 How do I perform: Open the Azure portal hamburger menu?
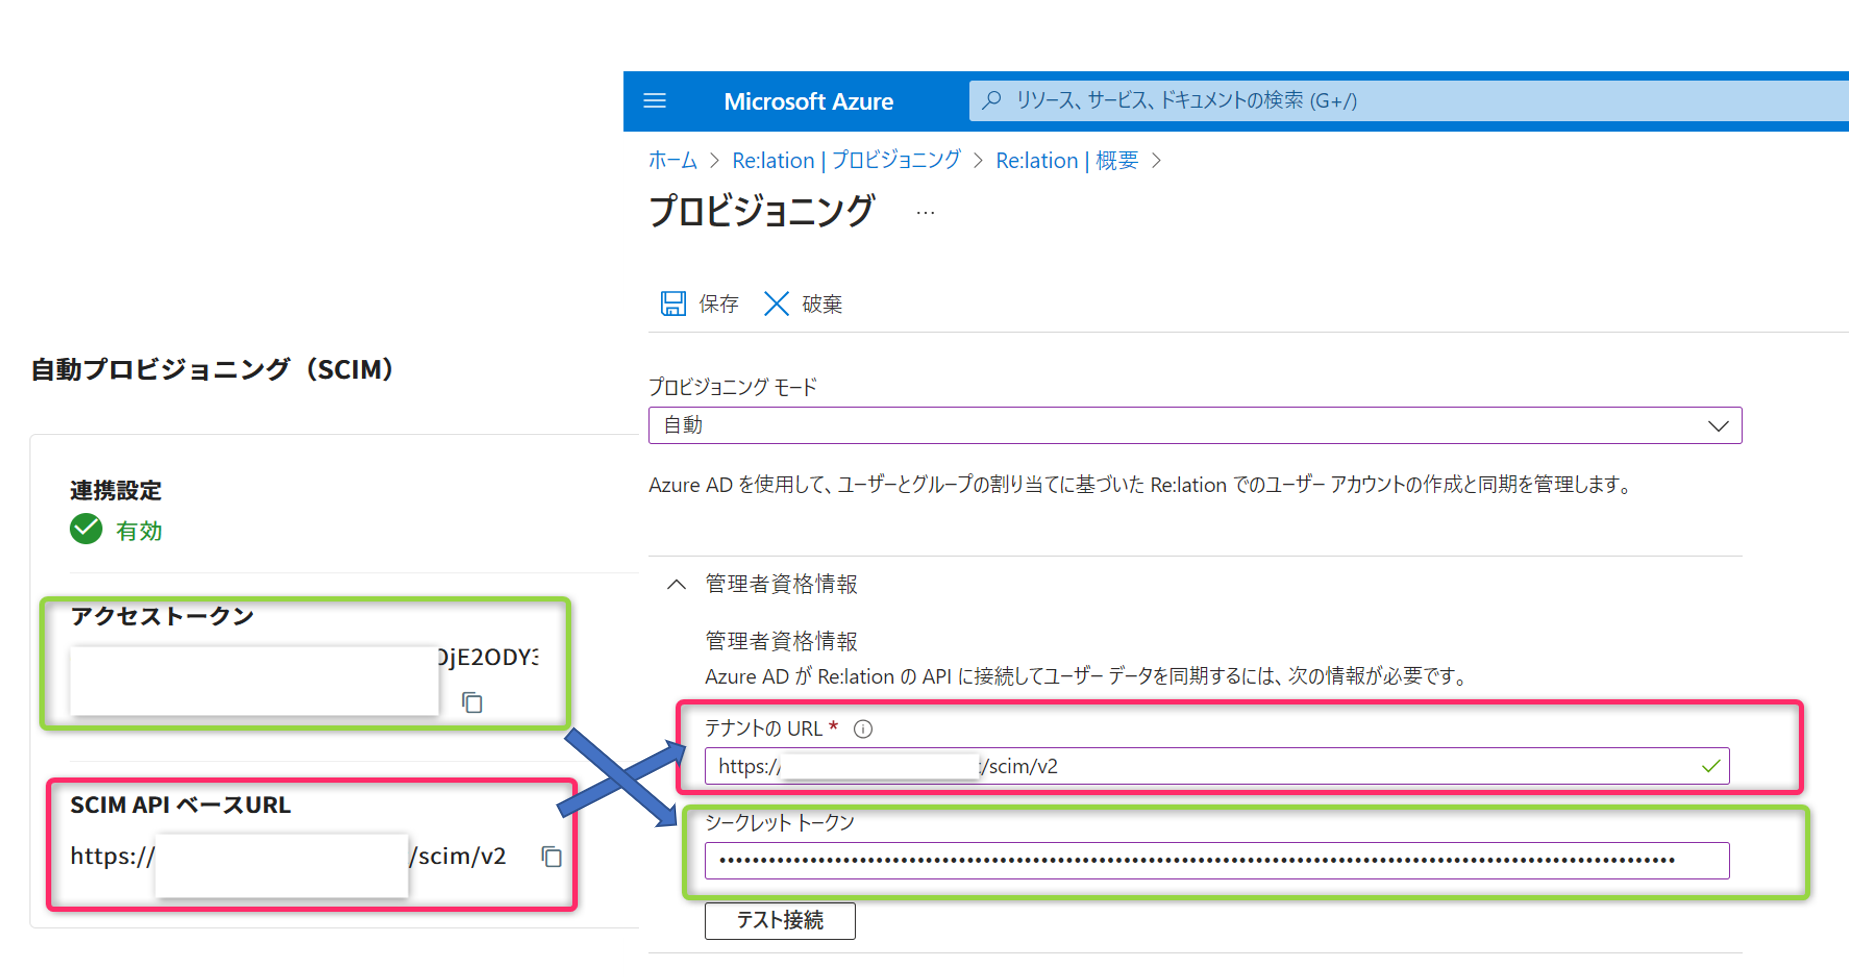pyautogui.click(x=655, y=101)
